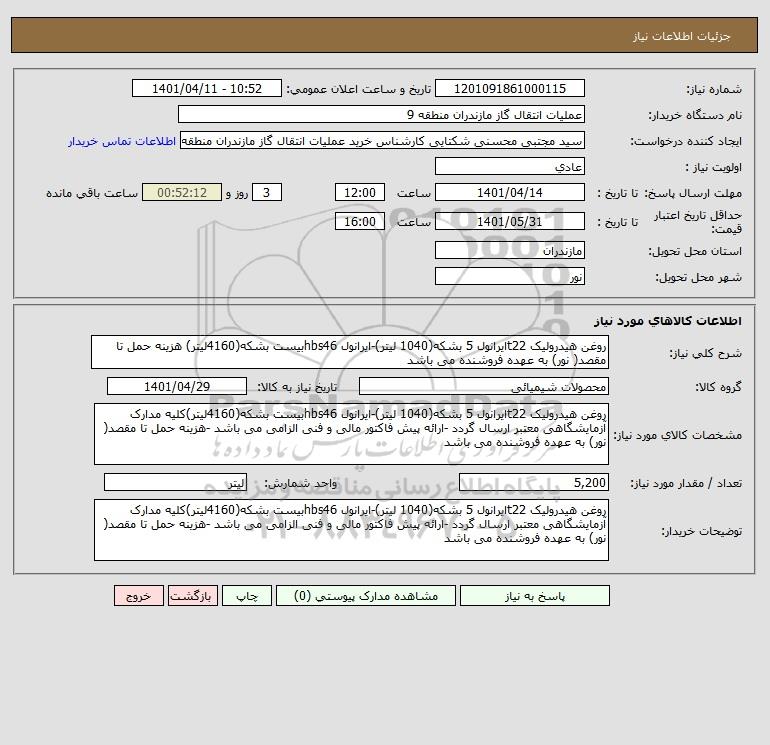The image size is (770, 745).
Task: Click the 'بازگشت' back button
Action: tap(192, 596)
